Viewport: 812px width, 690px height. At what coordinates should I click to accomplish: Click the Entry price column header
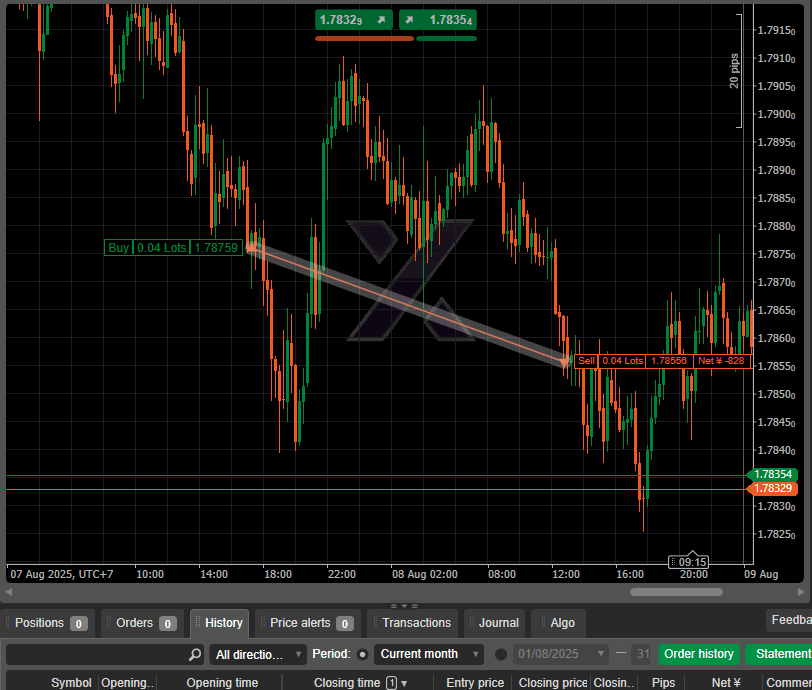(x=475, y=683)
